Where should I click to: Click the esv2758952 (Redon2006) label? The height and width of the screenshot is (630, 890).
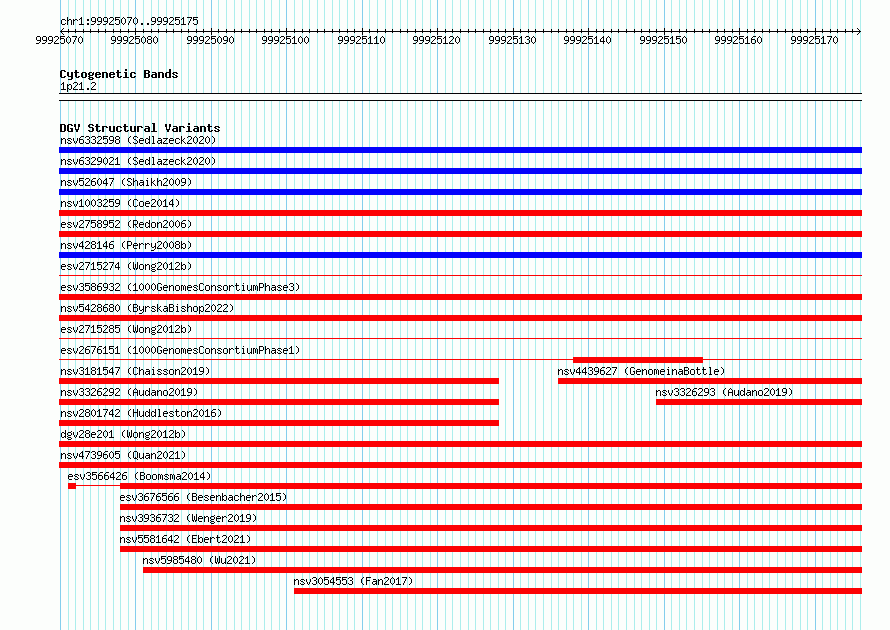point(126,224)
